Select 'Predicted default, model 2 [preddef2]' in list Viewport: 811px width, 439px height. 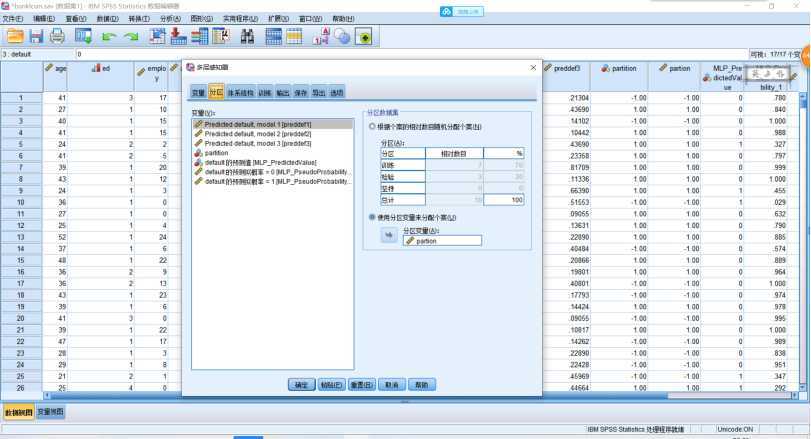tap(273, 133)
